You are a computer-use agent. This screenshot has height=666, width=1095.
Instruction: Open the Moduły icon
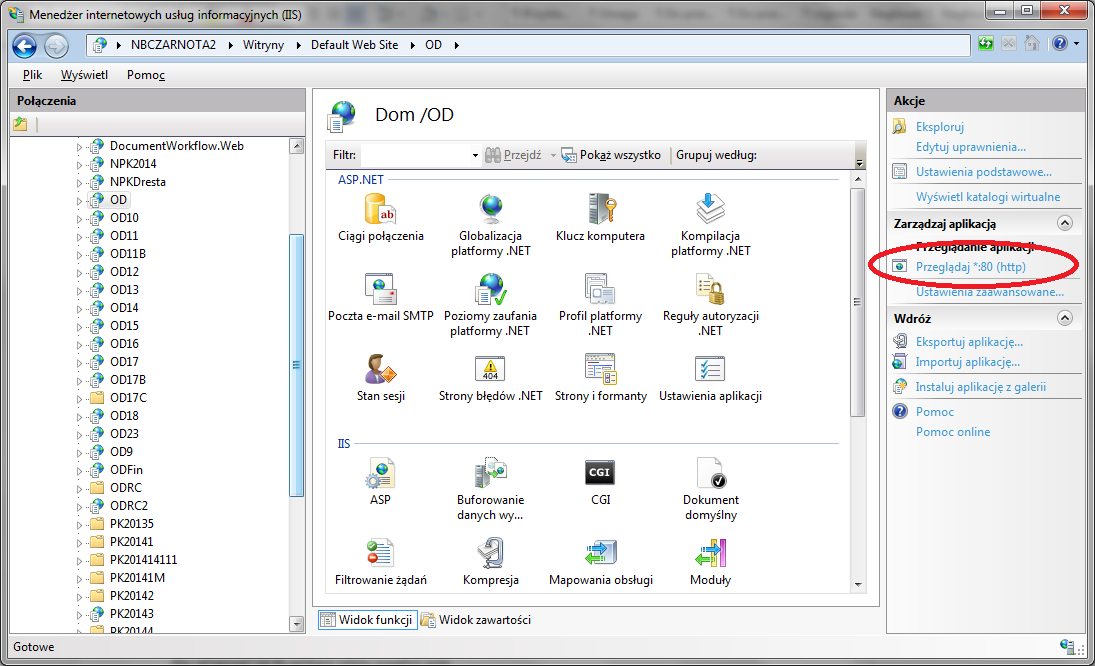[x=710, y=553]
